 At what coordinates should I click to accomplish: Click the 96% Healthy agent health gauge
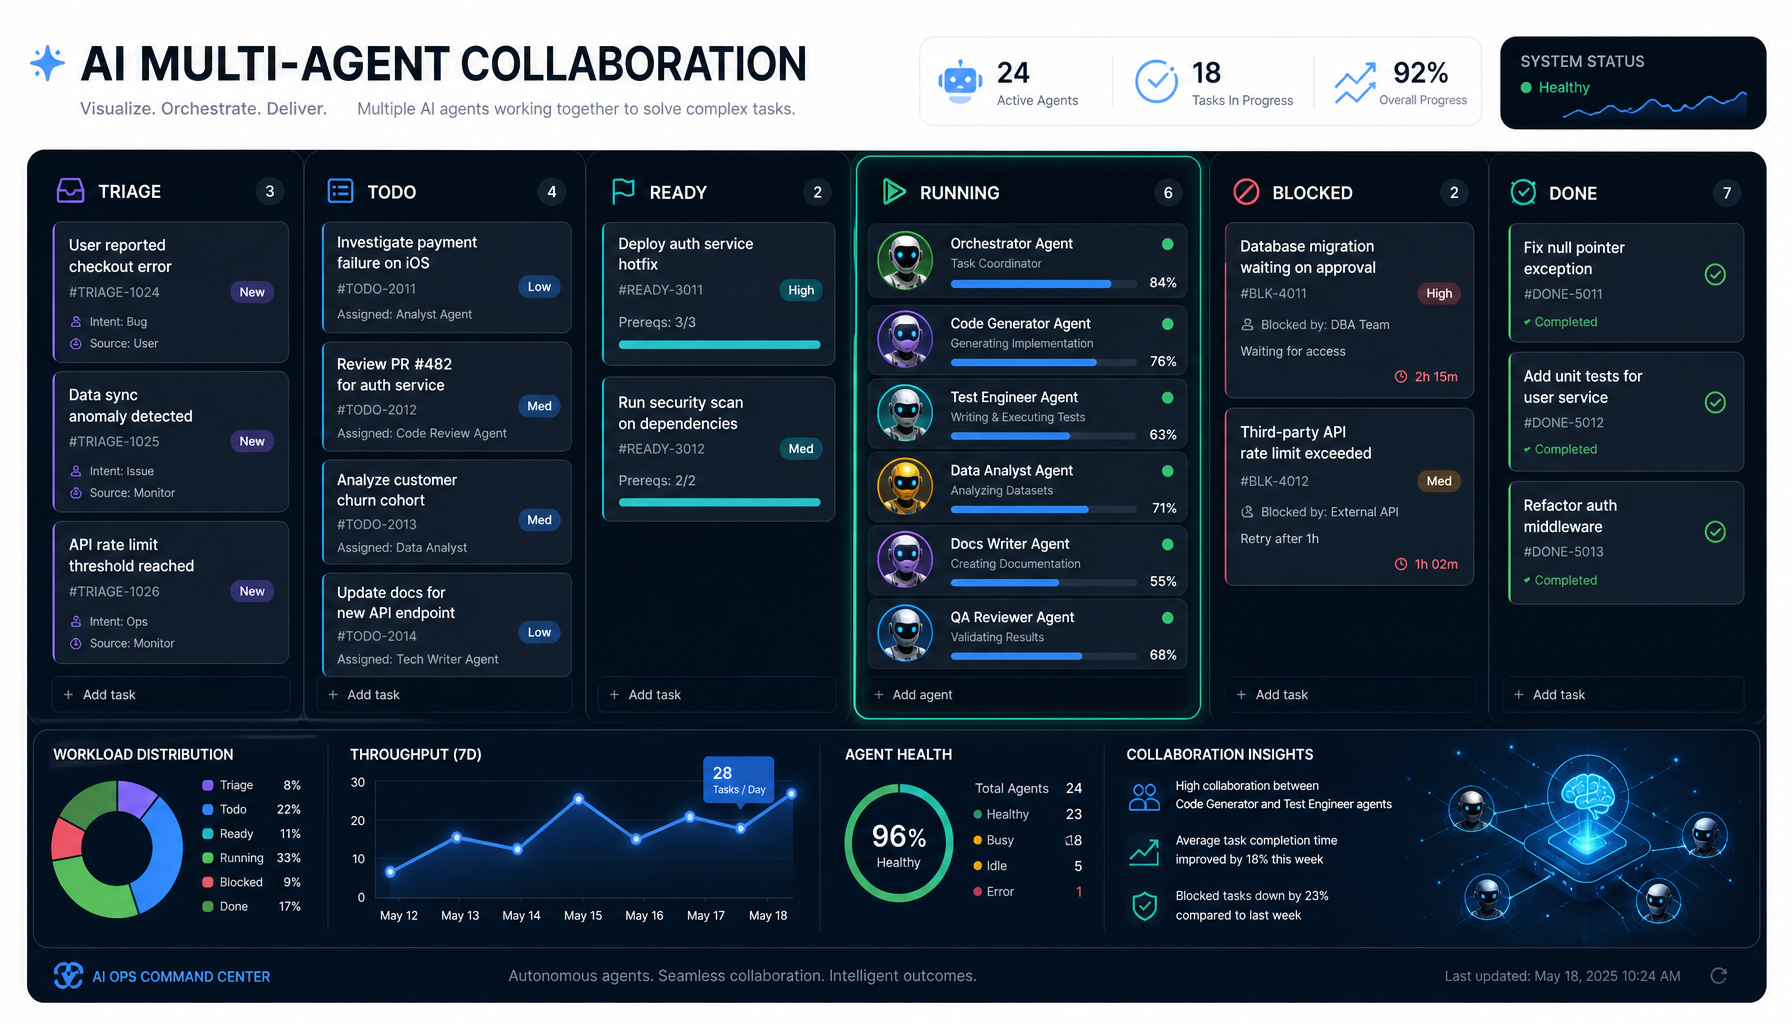point(899,842)
